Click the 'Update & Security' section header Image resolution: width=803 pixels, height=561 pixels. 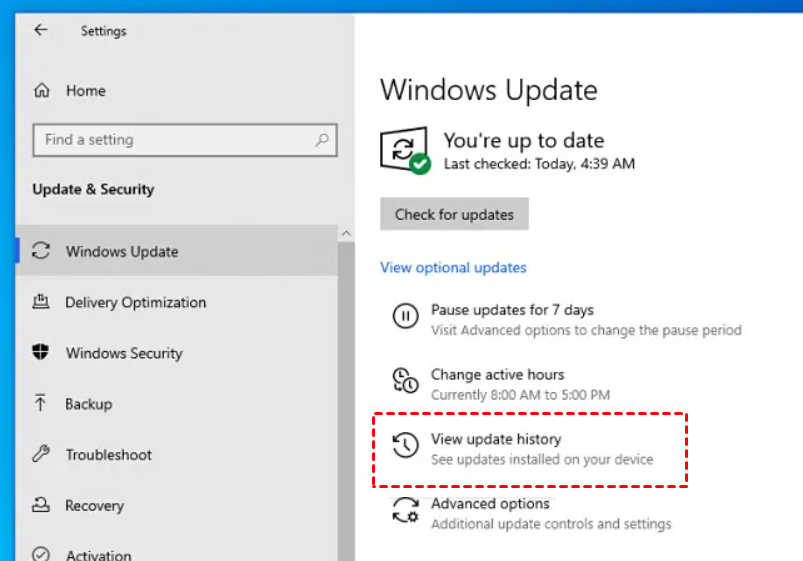tap(93, 190)
